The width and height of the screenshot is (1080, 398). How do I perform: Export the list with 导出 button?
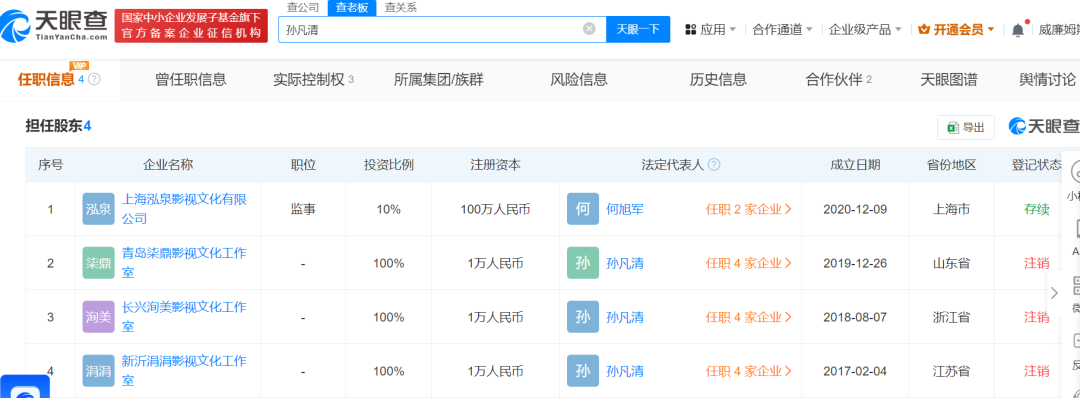[966, 127]
